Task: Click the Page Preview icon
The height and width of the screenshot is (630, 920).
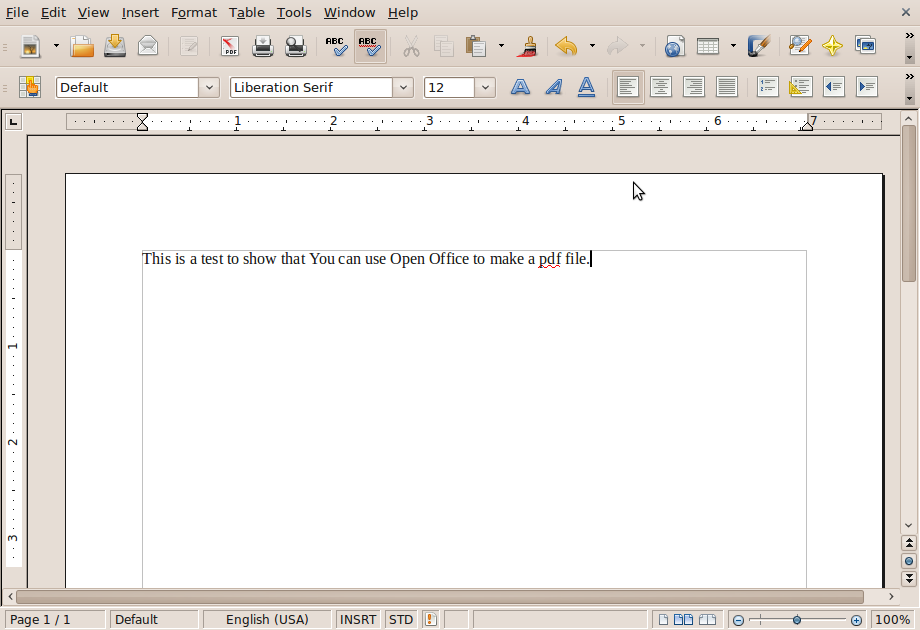Action: click(295, 46)
